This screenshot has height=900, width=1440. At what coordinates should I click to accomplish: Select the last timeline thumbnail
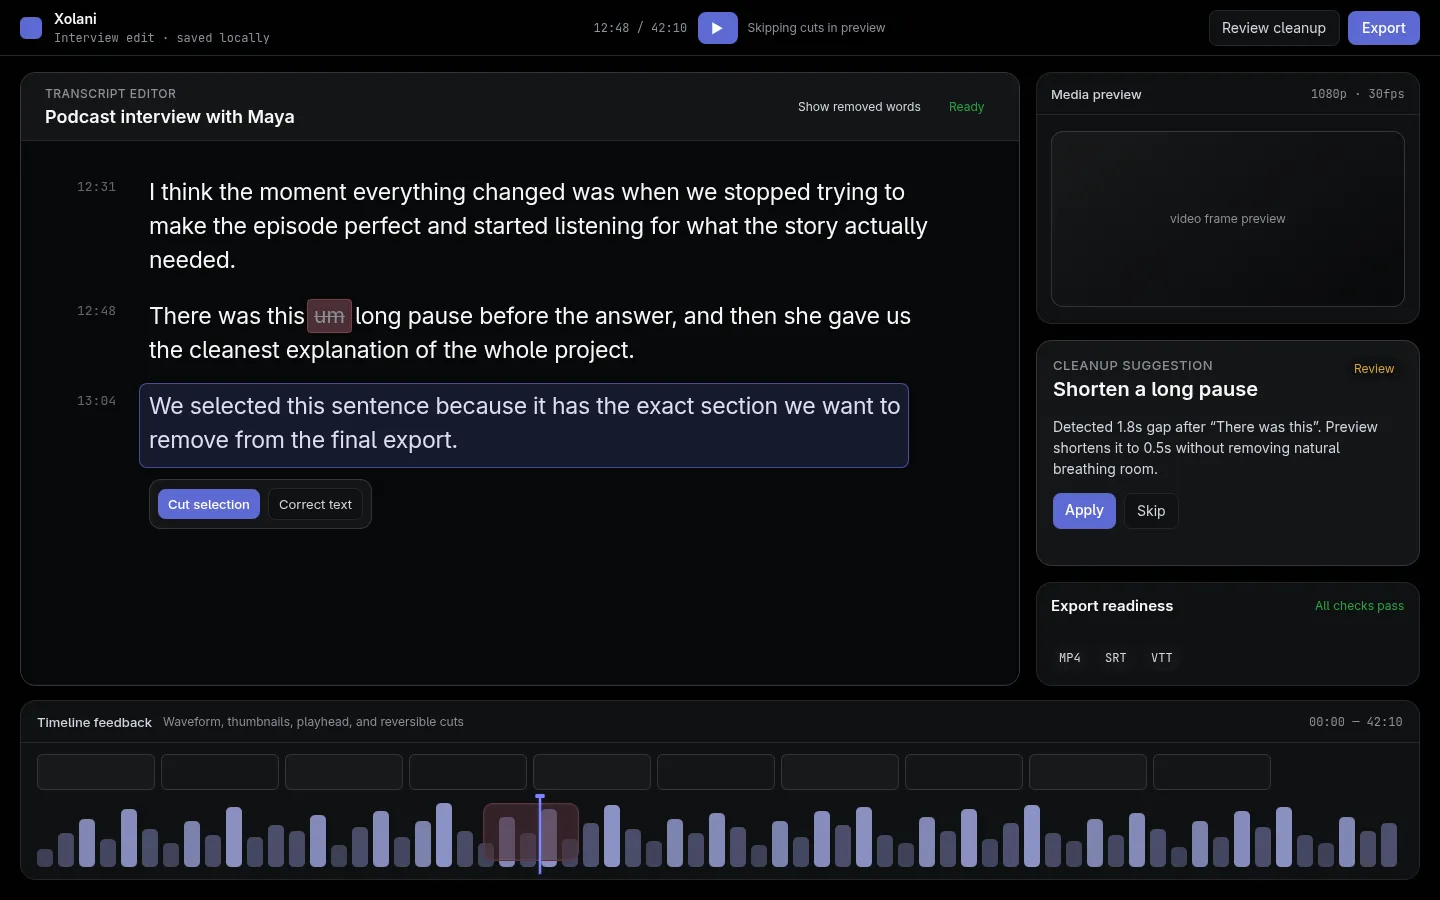[x=1212, y=772]
